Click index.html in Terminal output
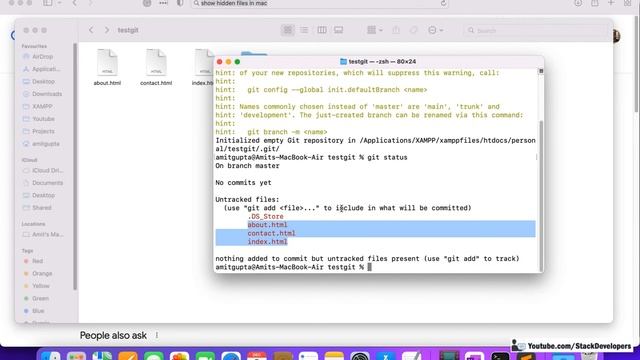The height and width of the screenshot is (360, 640). pos(267,242)
